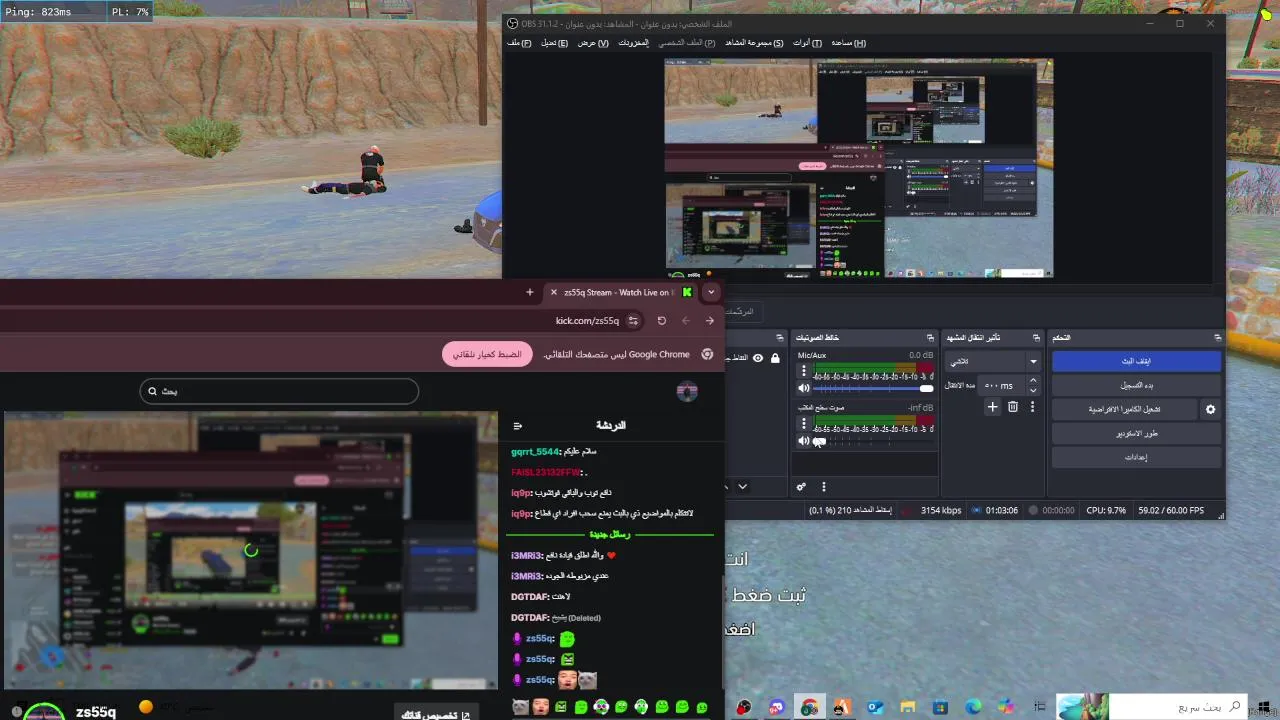This screenshot has width=1280, height=720.
Task: Enable Studio Mode button
Action: click(x=1136, y=434)
